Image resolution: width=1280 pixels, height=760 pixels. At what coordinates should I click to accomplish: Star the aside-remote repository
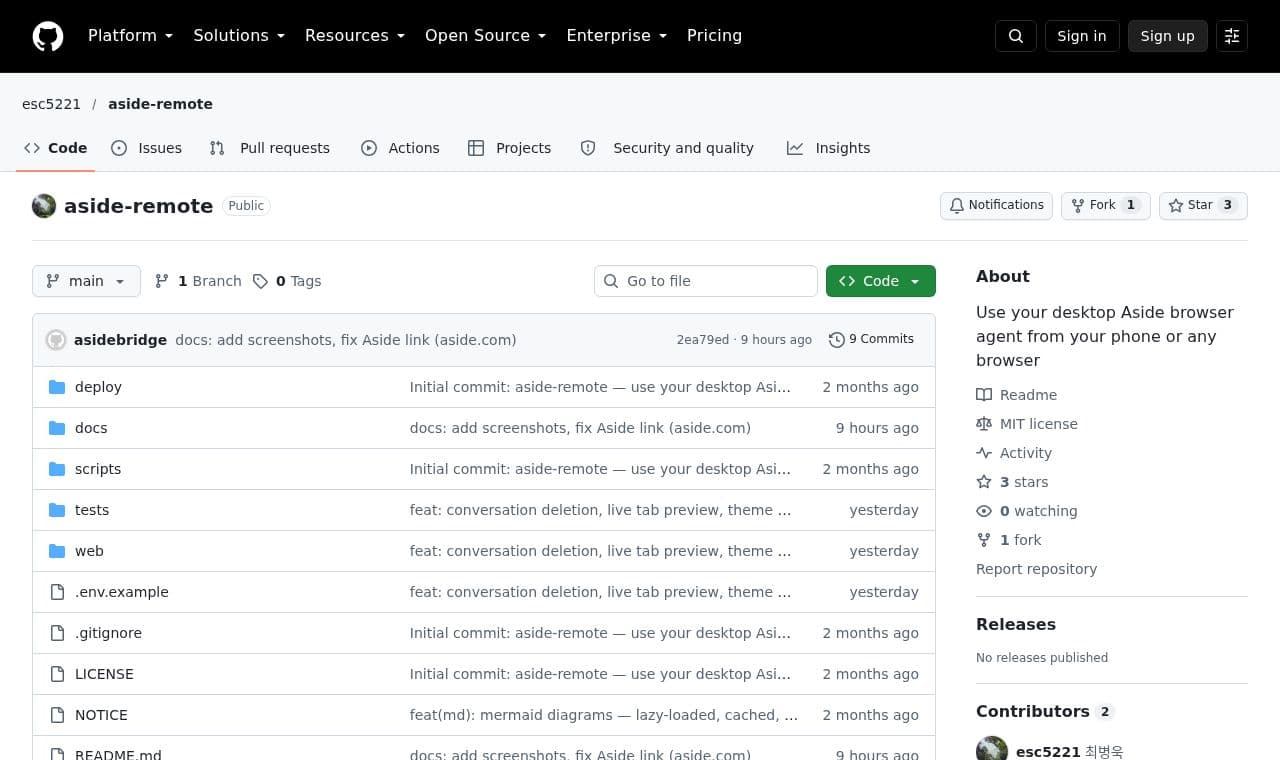(x=1203, y=205)
